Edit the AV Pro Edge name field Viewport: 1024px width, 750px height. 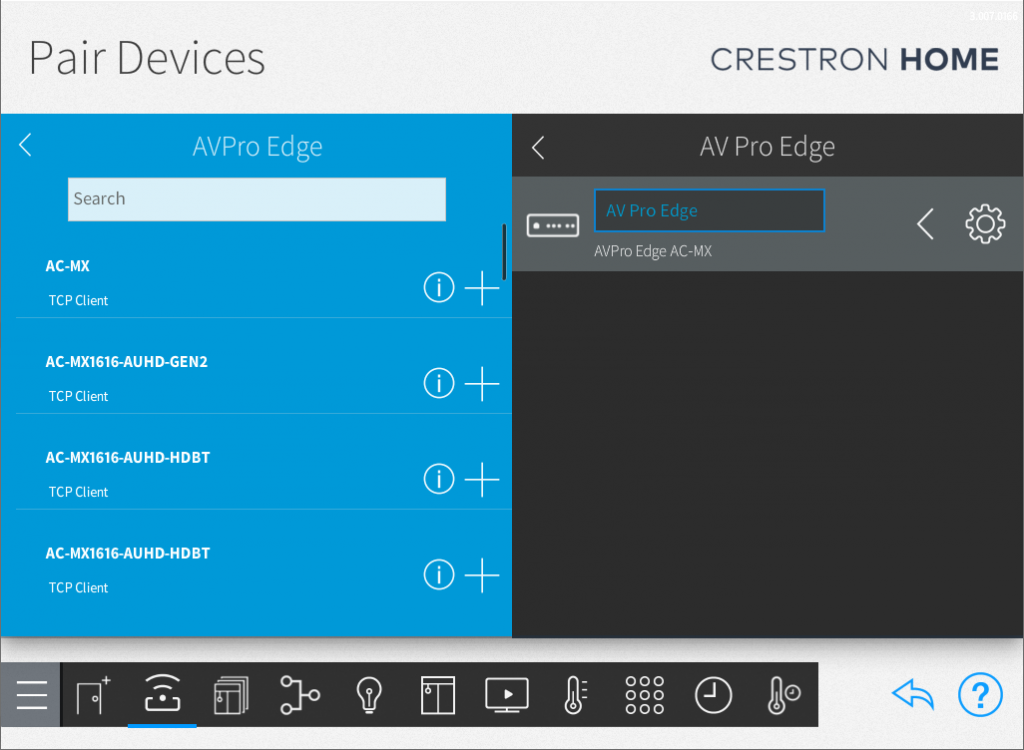click(x=709, y=210)
